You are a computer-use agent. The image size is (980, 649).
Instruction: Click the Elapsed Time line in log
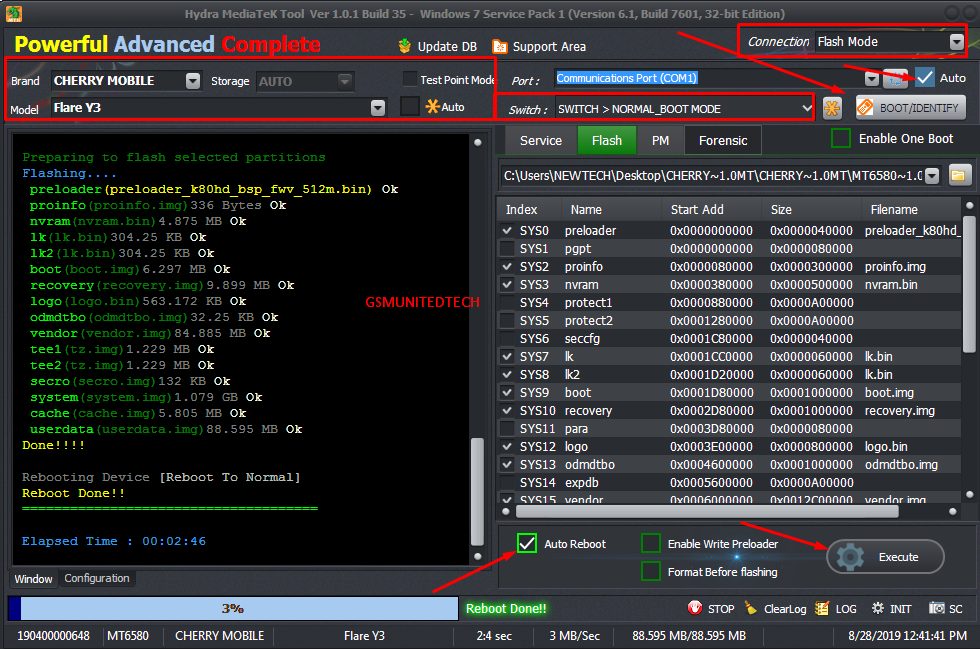[114, 541]
